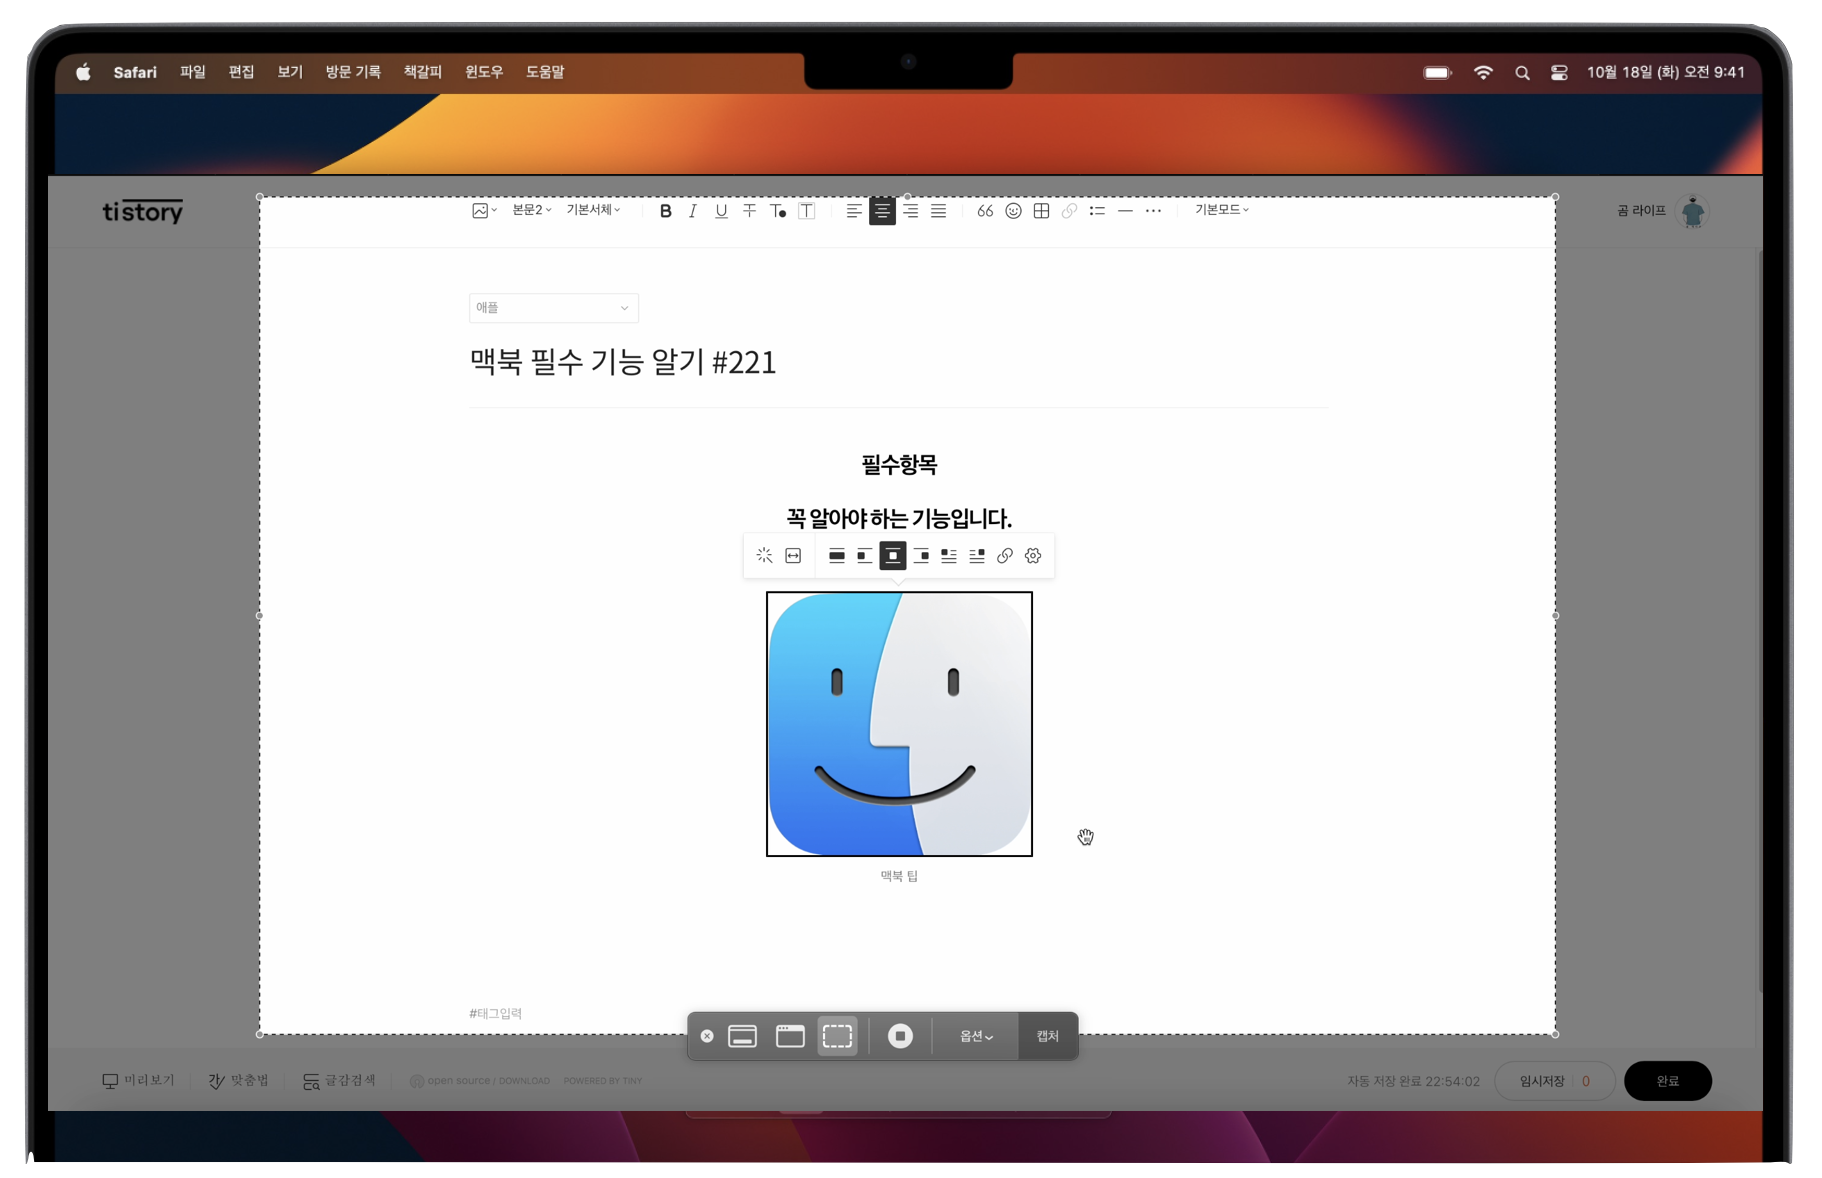Click the 맥북 팁 image caption
The height and width of the screenshot is (1178, 1822).
coord(899,876)
